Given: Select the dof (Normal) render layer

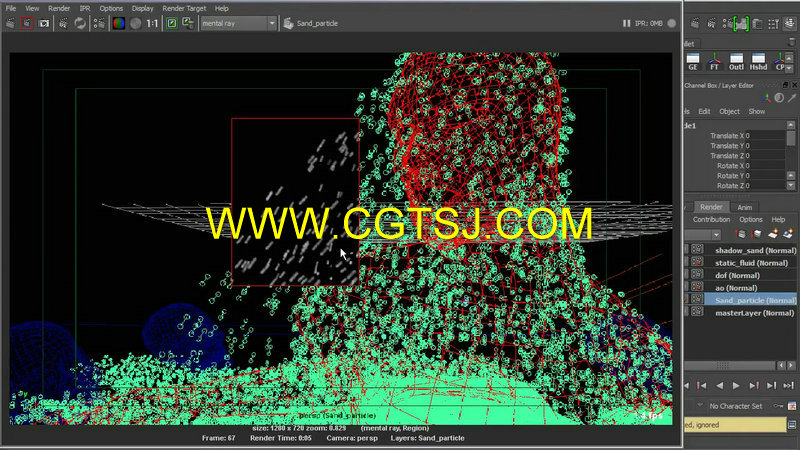Looking at the screenshot, I should coord(738,276).
